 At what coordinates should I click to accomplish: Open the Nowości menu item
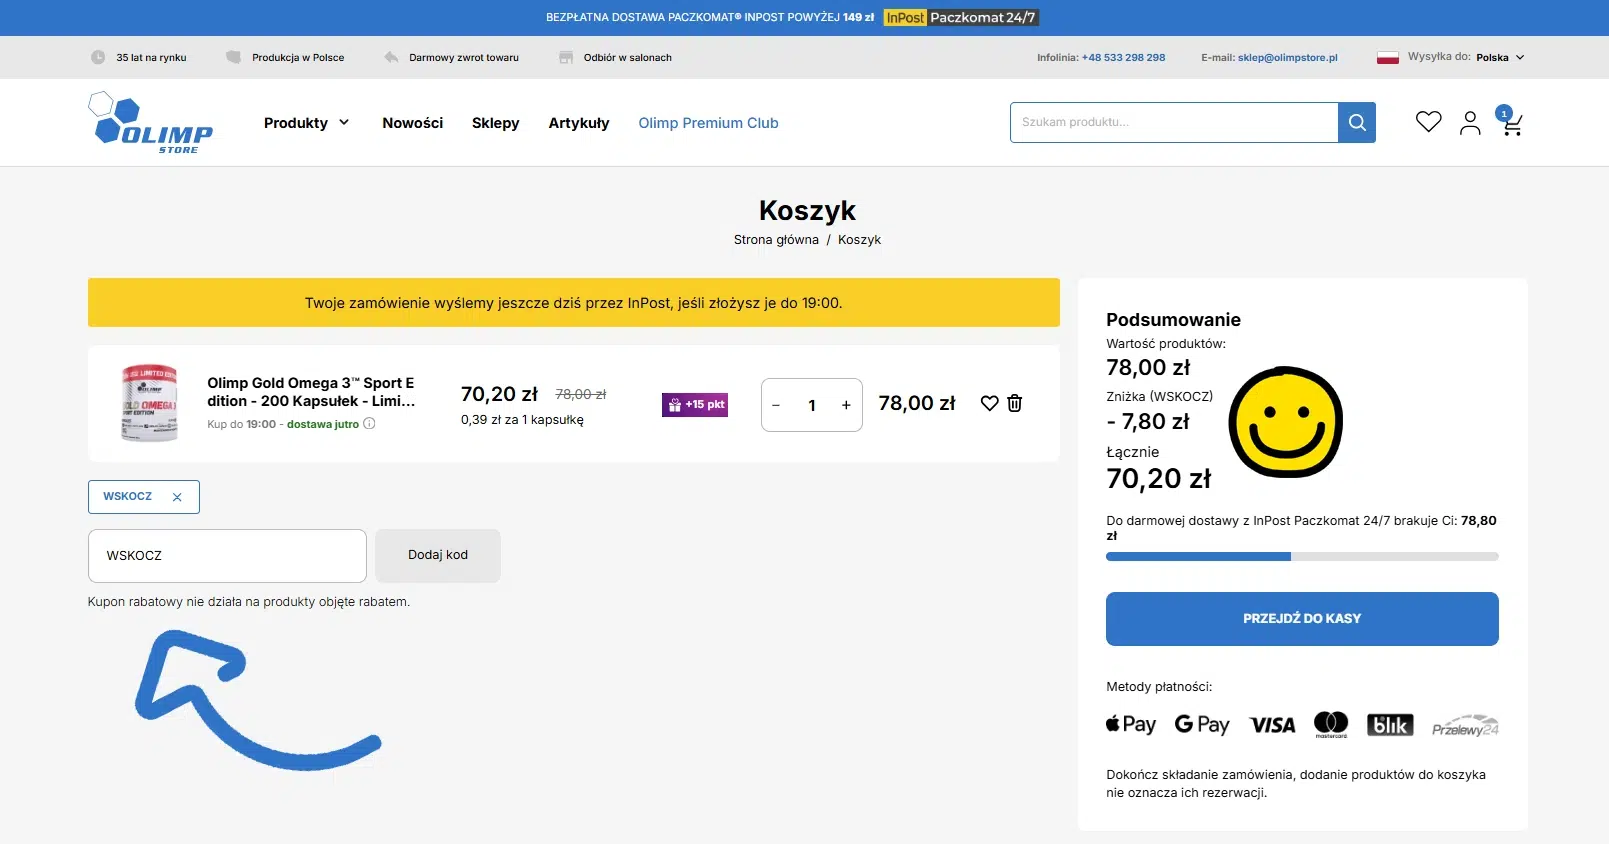pos(412,123)
